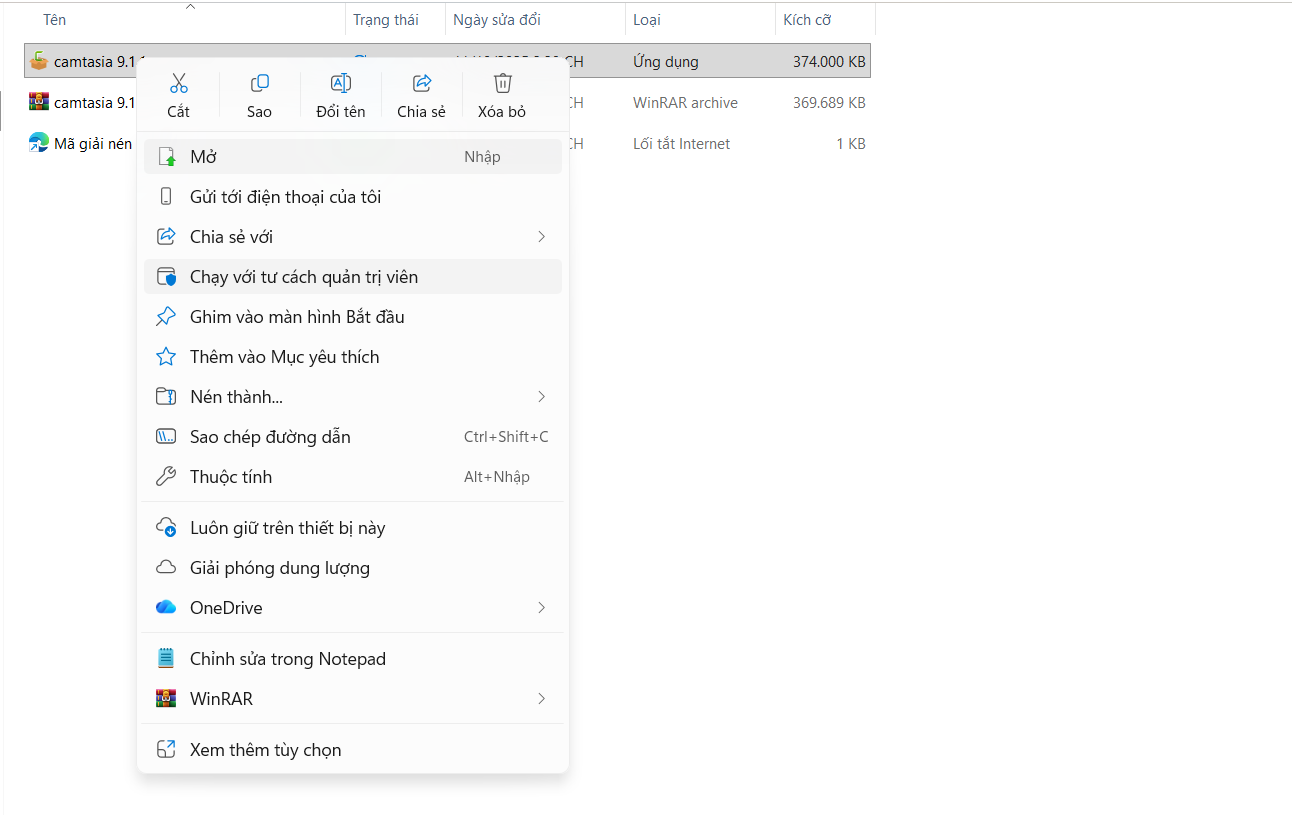The image size is (1292, 815).
Task: Expand the Chia sẻ với submenu arrow
Action: 541,237
